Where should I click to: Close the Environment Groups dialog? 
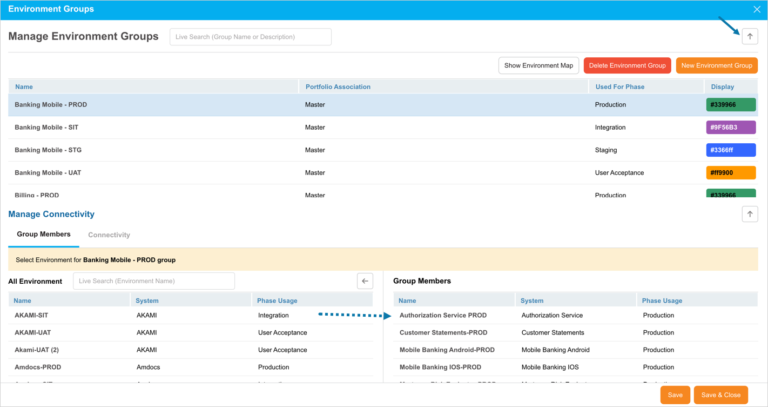coord(756,9)
